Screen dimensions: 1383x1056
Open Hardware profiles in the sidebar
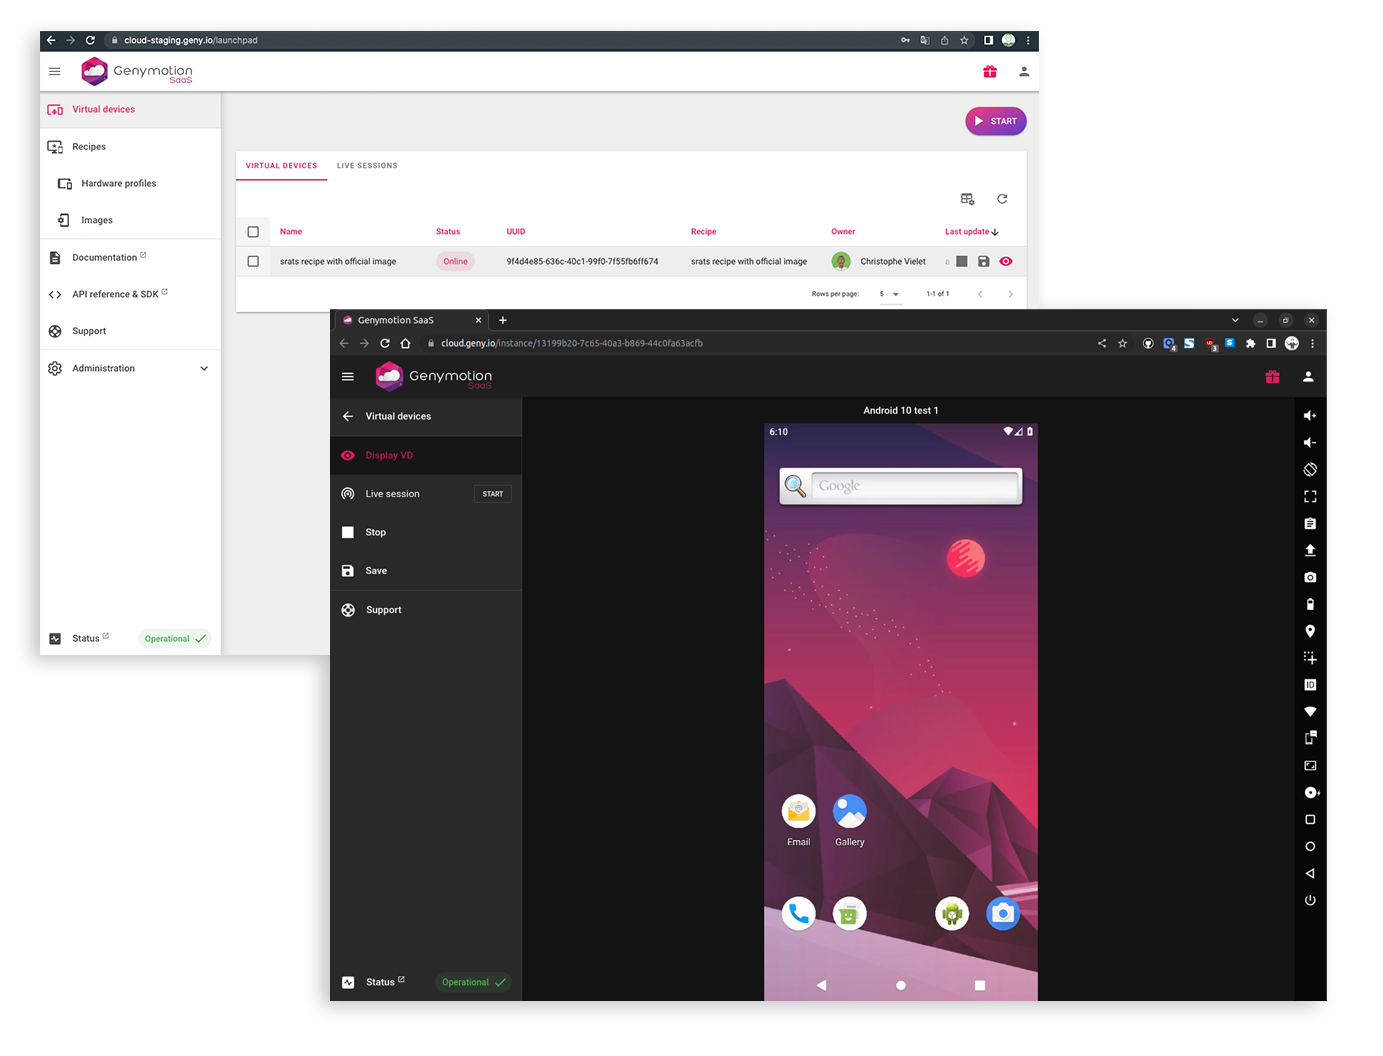click(x=118, y=184)
